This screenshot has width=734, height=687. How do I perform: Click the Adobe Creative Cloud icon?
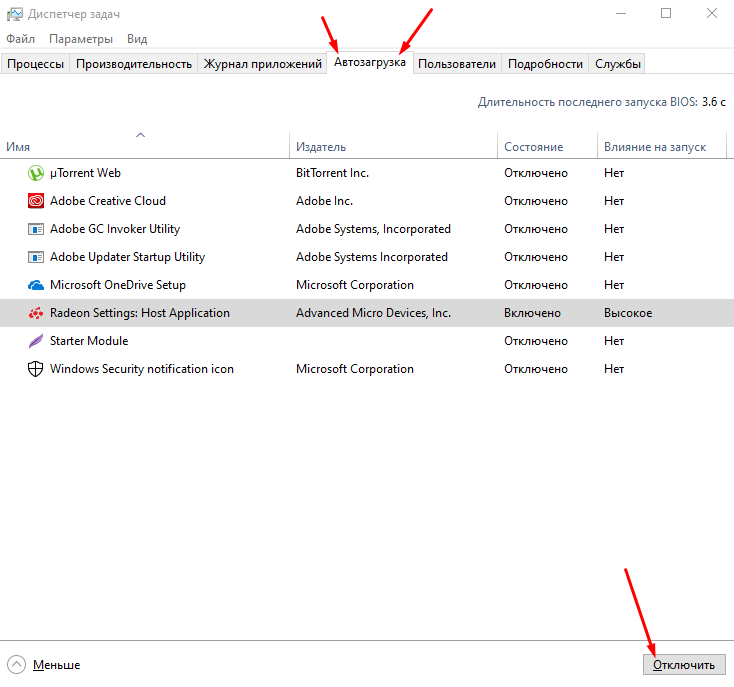(36, 201)
